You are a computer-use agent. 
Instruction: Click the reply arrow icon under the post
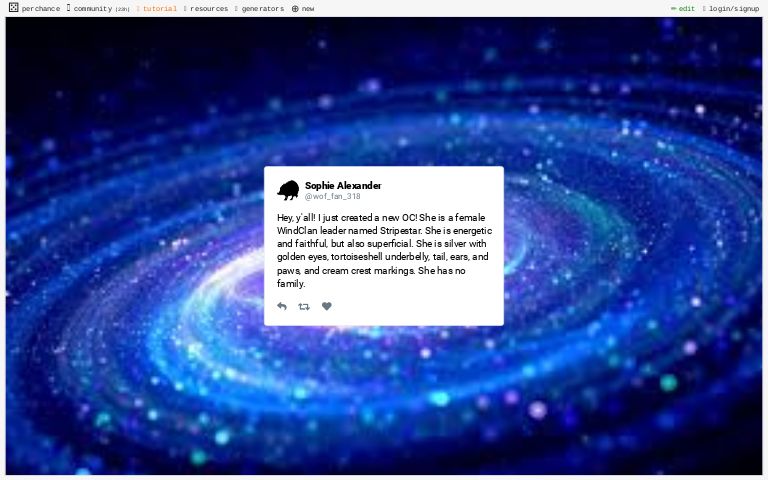pyautogui.click(x=282, y=306)
